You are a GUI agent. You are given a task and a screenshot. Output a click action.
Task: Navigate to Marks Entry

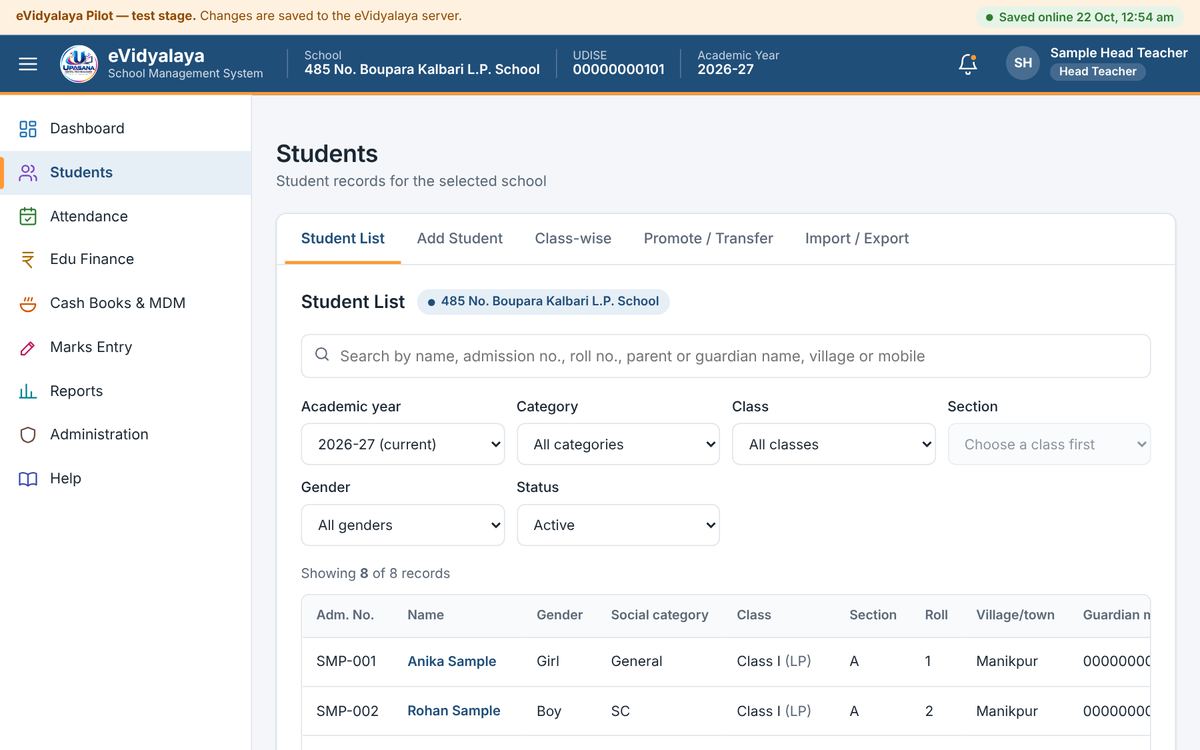coord(125,347)
